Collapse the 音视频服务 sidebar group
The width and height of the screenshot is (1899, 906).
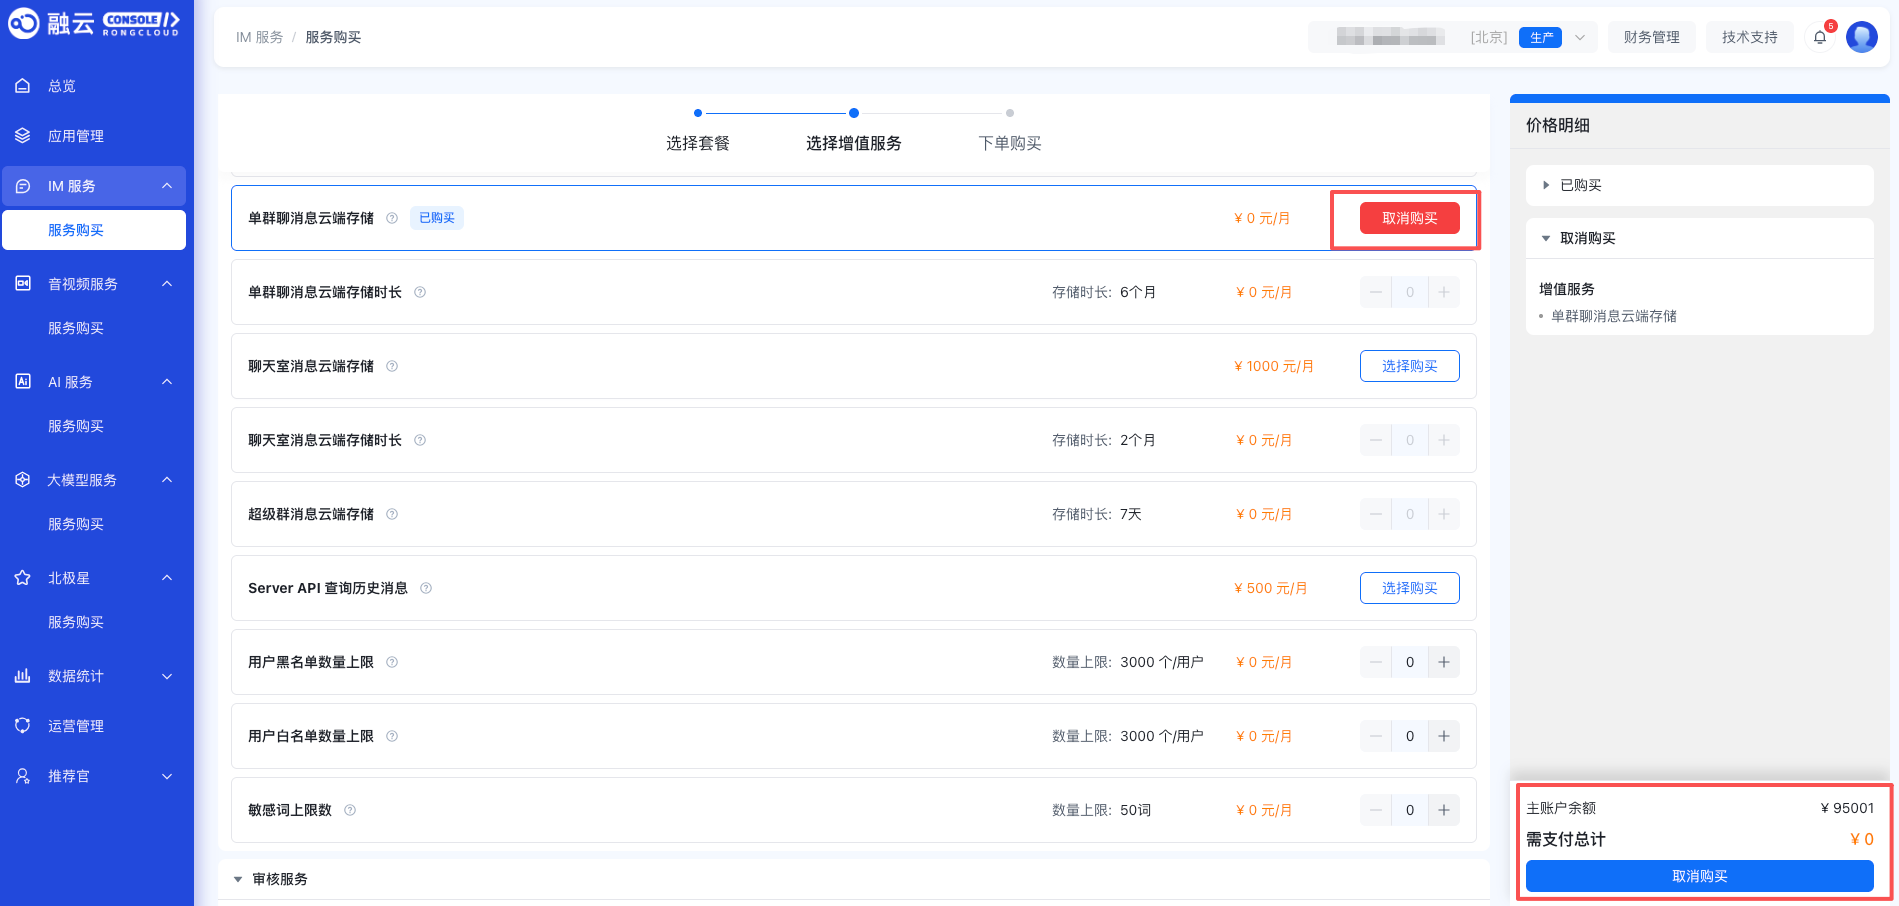click(167, 284)
